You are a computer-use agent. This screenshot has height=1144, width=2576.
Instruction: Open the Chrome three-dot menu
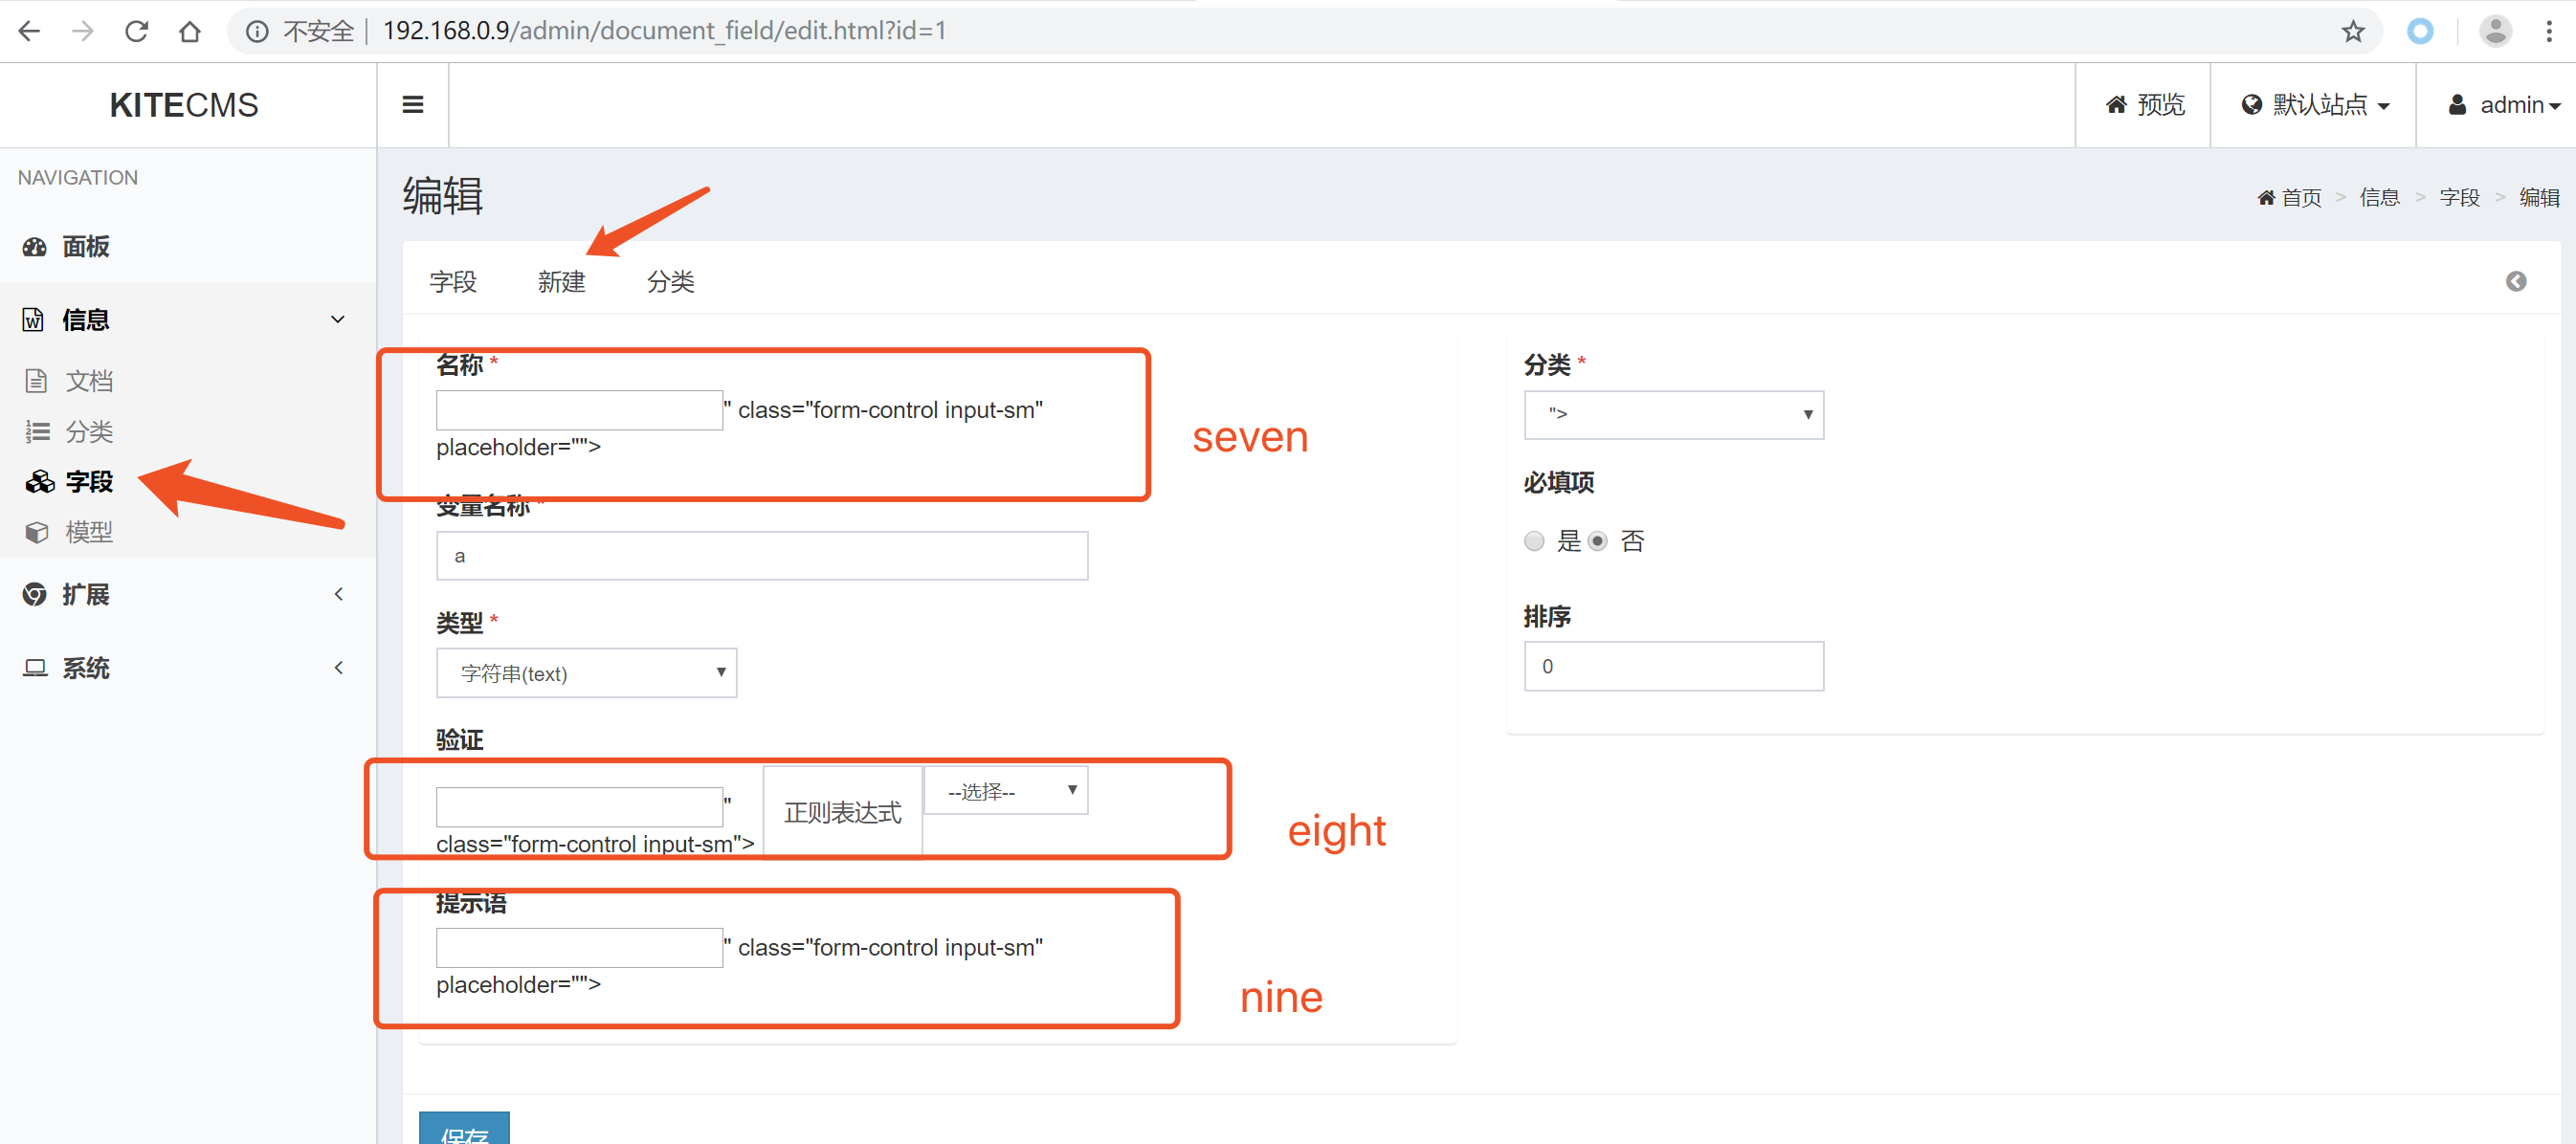(2548, 31)
